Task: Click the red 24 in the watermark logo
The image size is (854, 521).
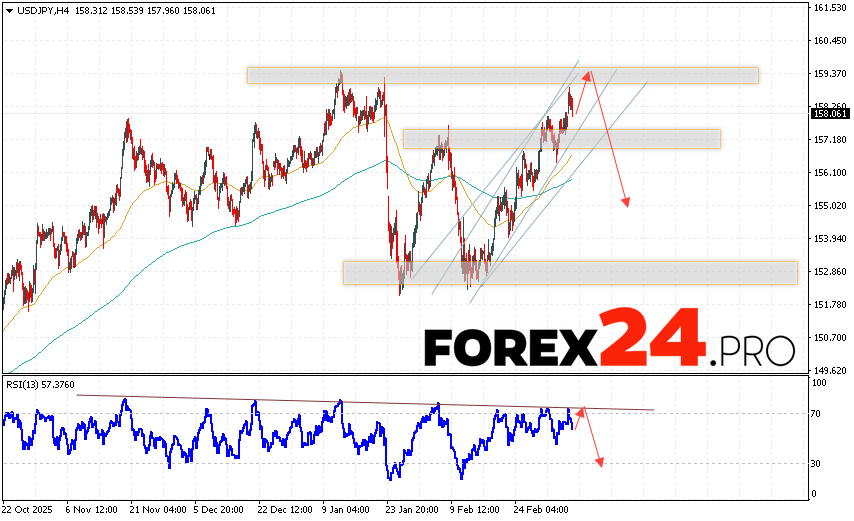Action: point(652,340)
